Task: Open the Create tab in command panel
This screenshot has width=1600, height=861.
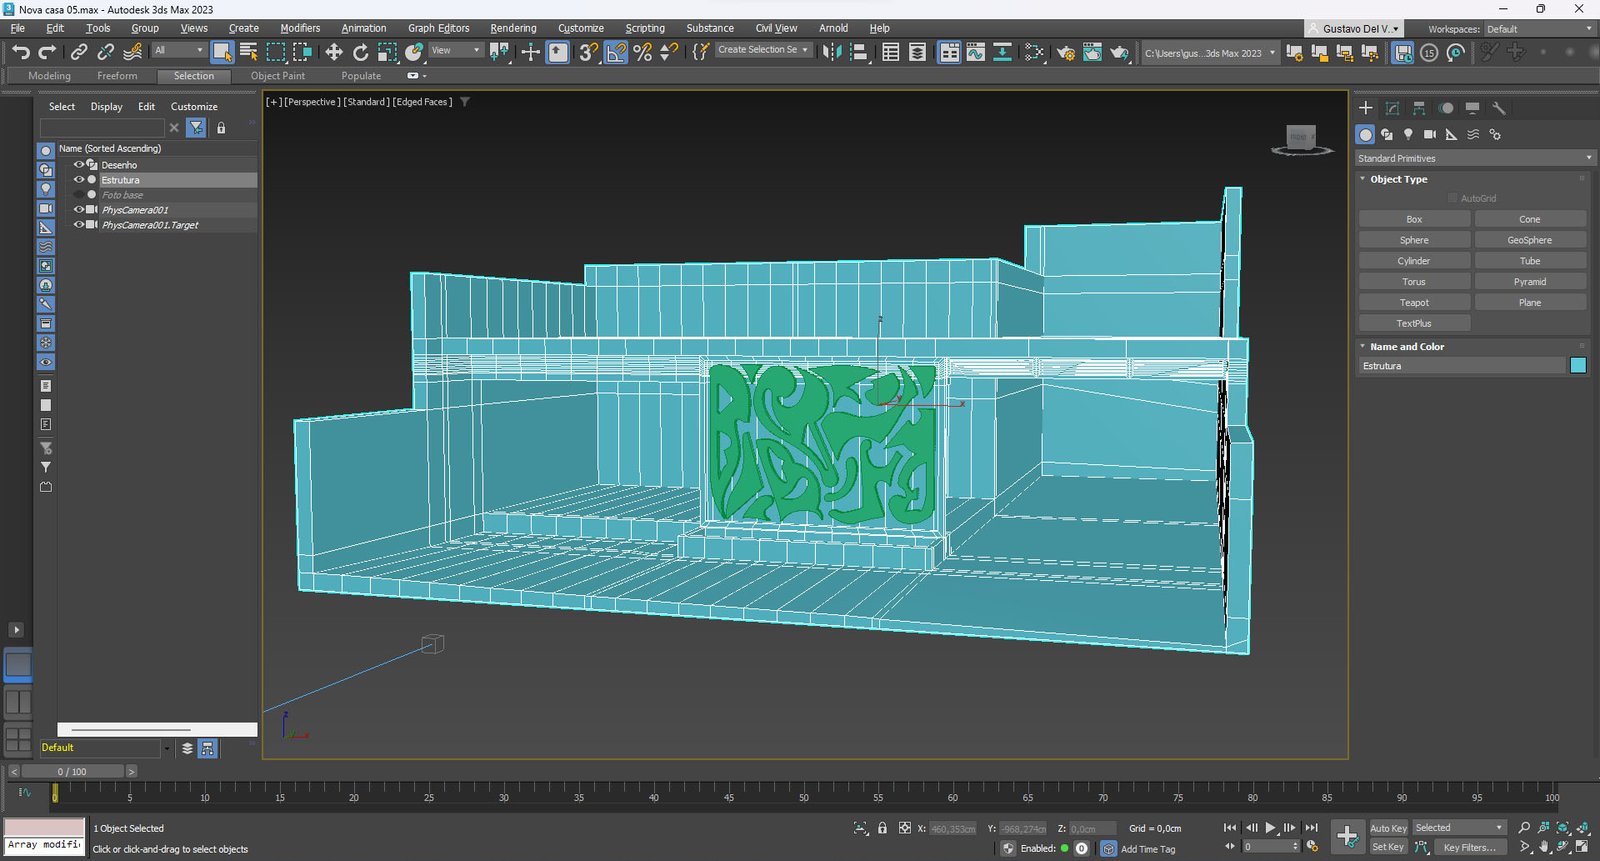Action: click(1366, 108)
